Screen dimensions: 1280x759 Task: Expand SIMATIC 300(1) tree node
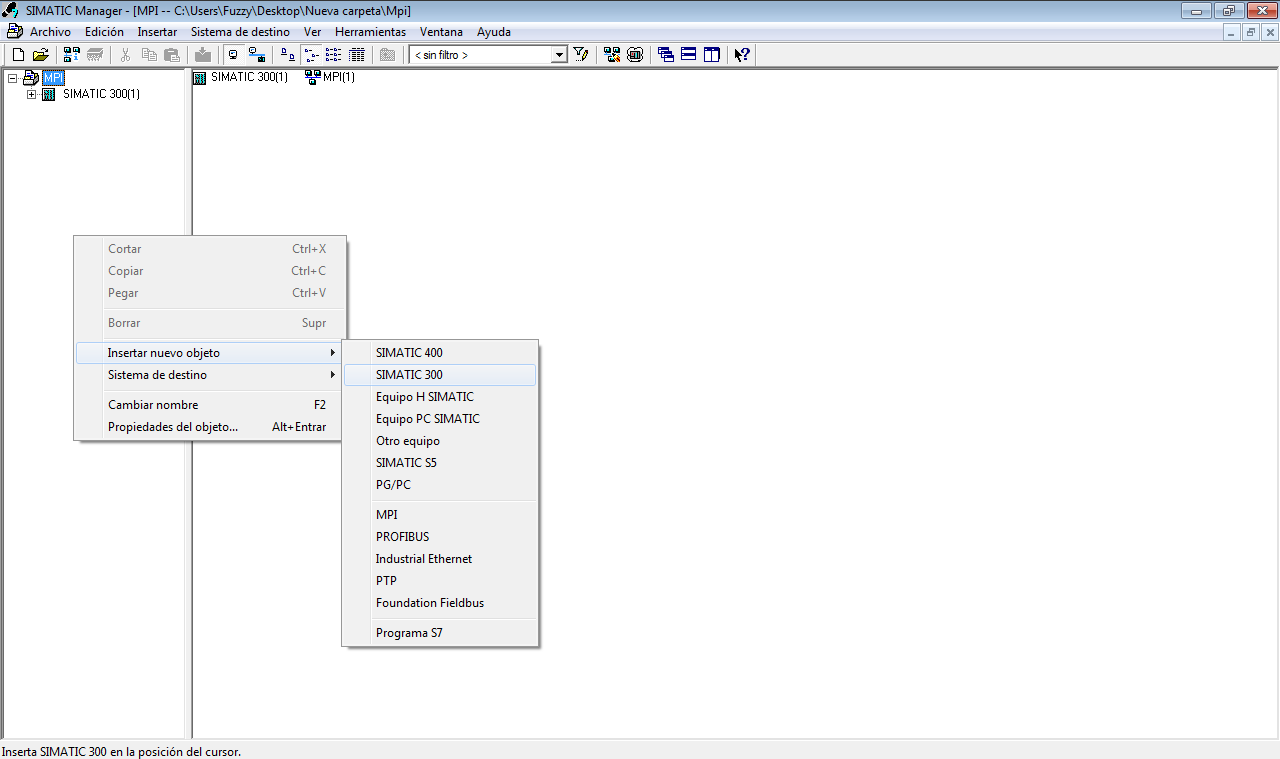tap(32, 94)
